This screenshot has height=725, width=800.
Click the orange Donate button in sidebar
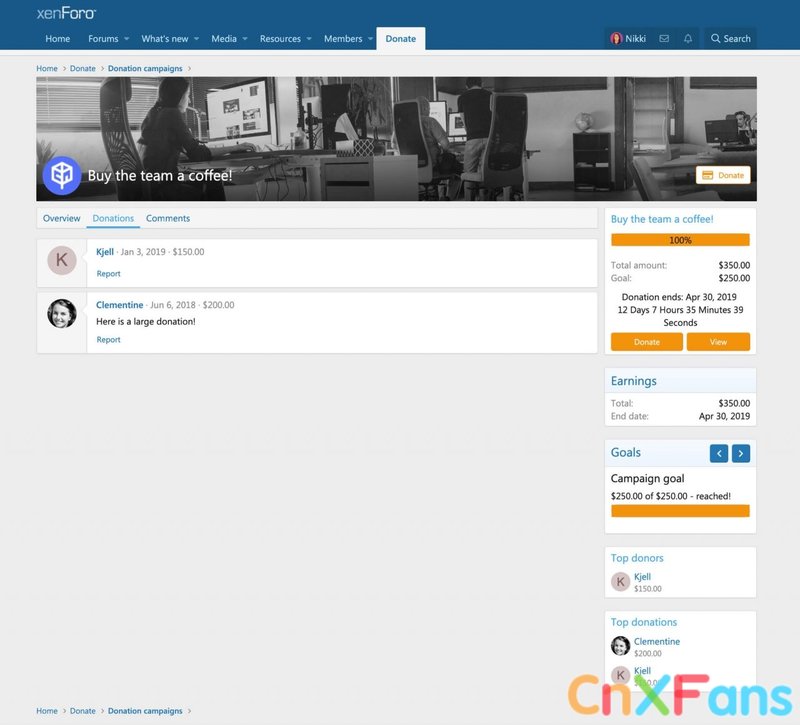click(646, 342)
